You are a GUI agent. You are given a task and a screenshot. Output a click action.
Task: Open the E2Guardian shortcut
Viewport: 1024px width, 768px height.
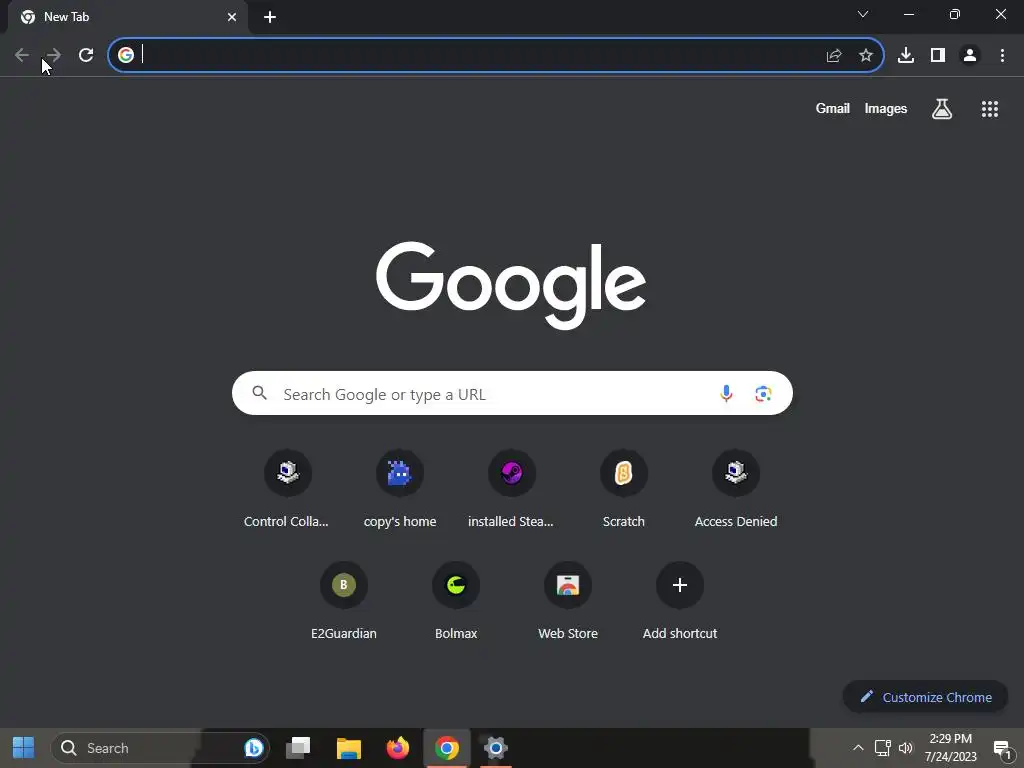click(x=344, y=600)
